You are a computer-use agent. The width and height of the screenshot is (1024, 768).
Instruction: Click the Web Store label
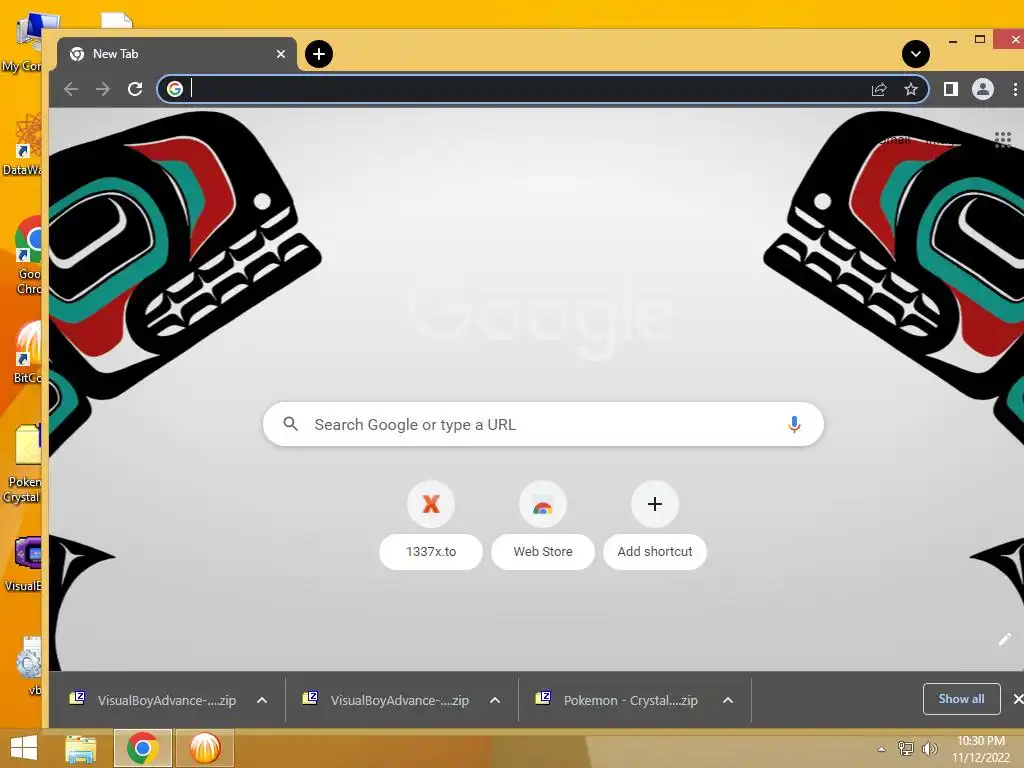(543, 552)
